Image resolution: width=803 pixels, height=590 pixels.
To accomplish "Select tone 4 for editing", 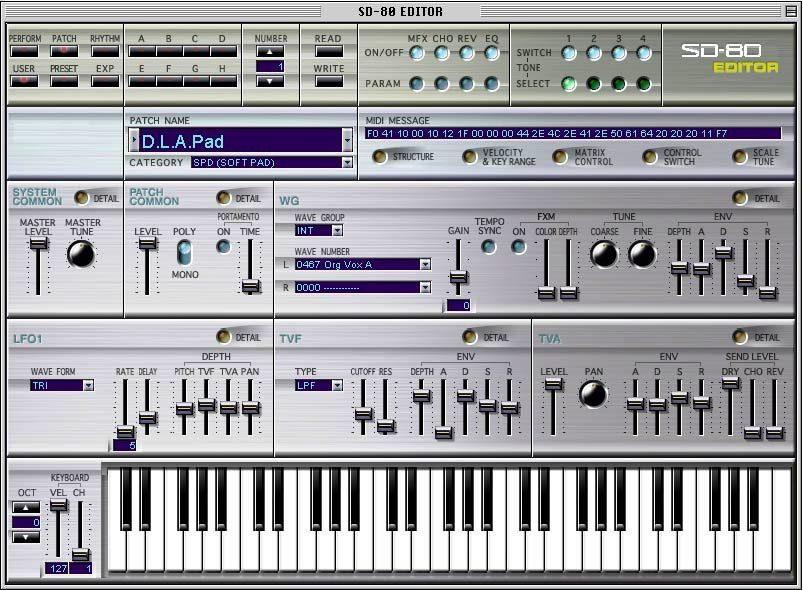I will 644,83.
